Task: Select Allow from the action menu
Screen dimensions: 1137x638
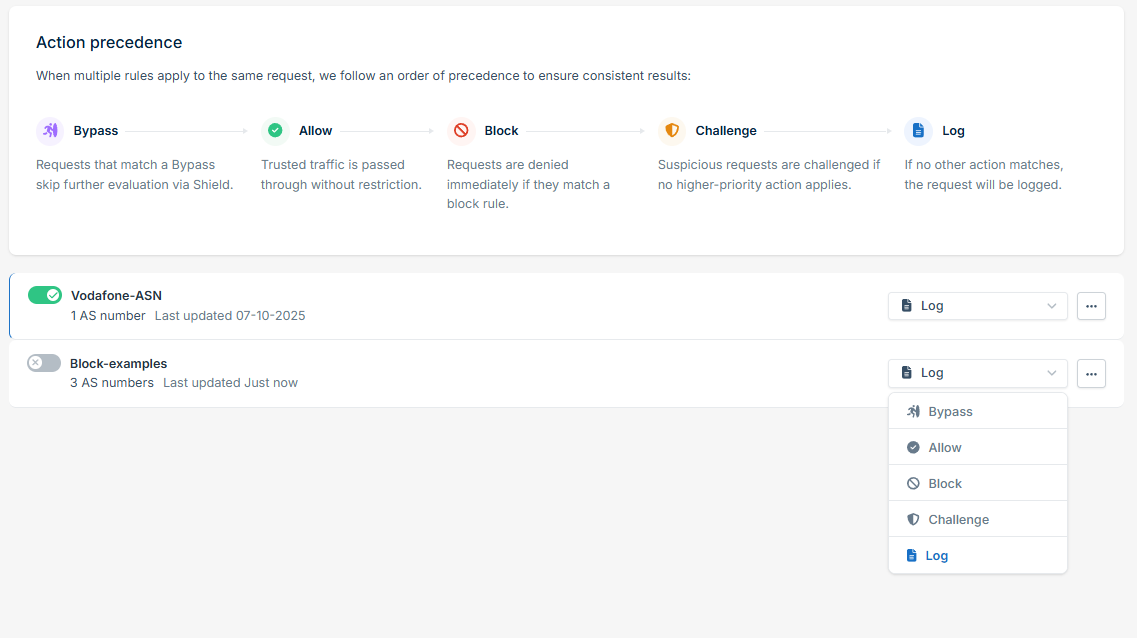Action: coord(977,447)
